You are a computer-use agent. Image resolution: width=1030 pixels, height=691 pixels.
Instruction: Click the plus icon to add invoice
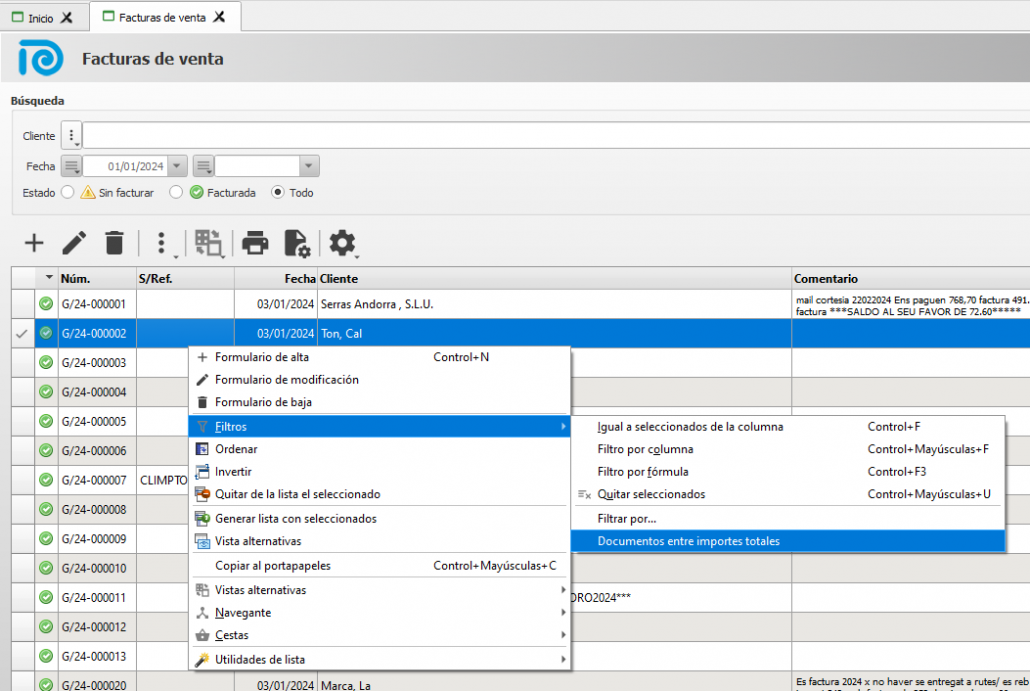[34, 242]
